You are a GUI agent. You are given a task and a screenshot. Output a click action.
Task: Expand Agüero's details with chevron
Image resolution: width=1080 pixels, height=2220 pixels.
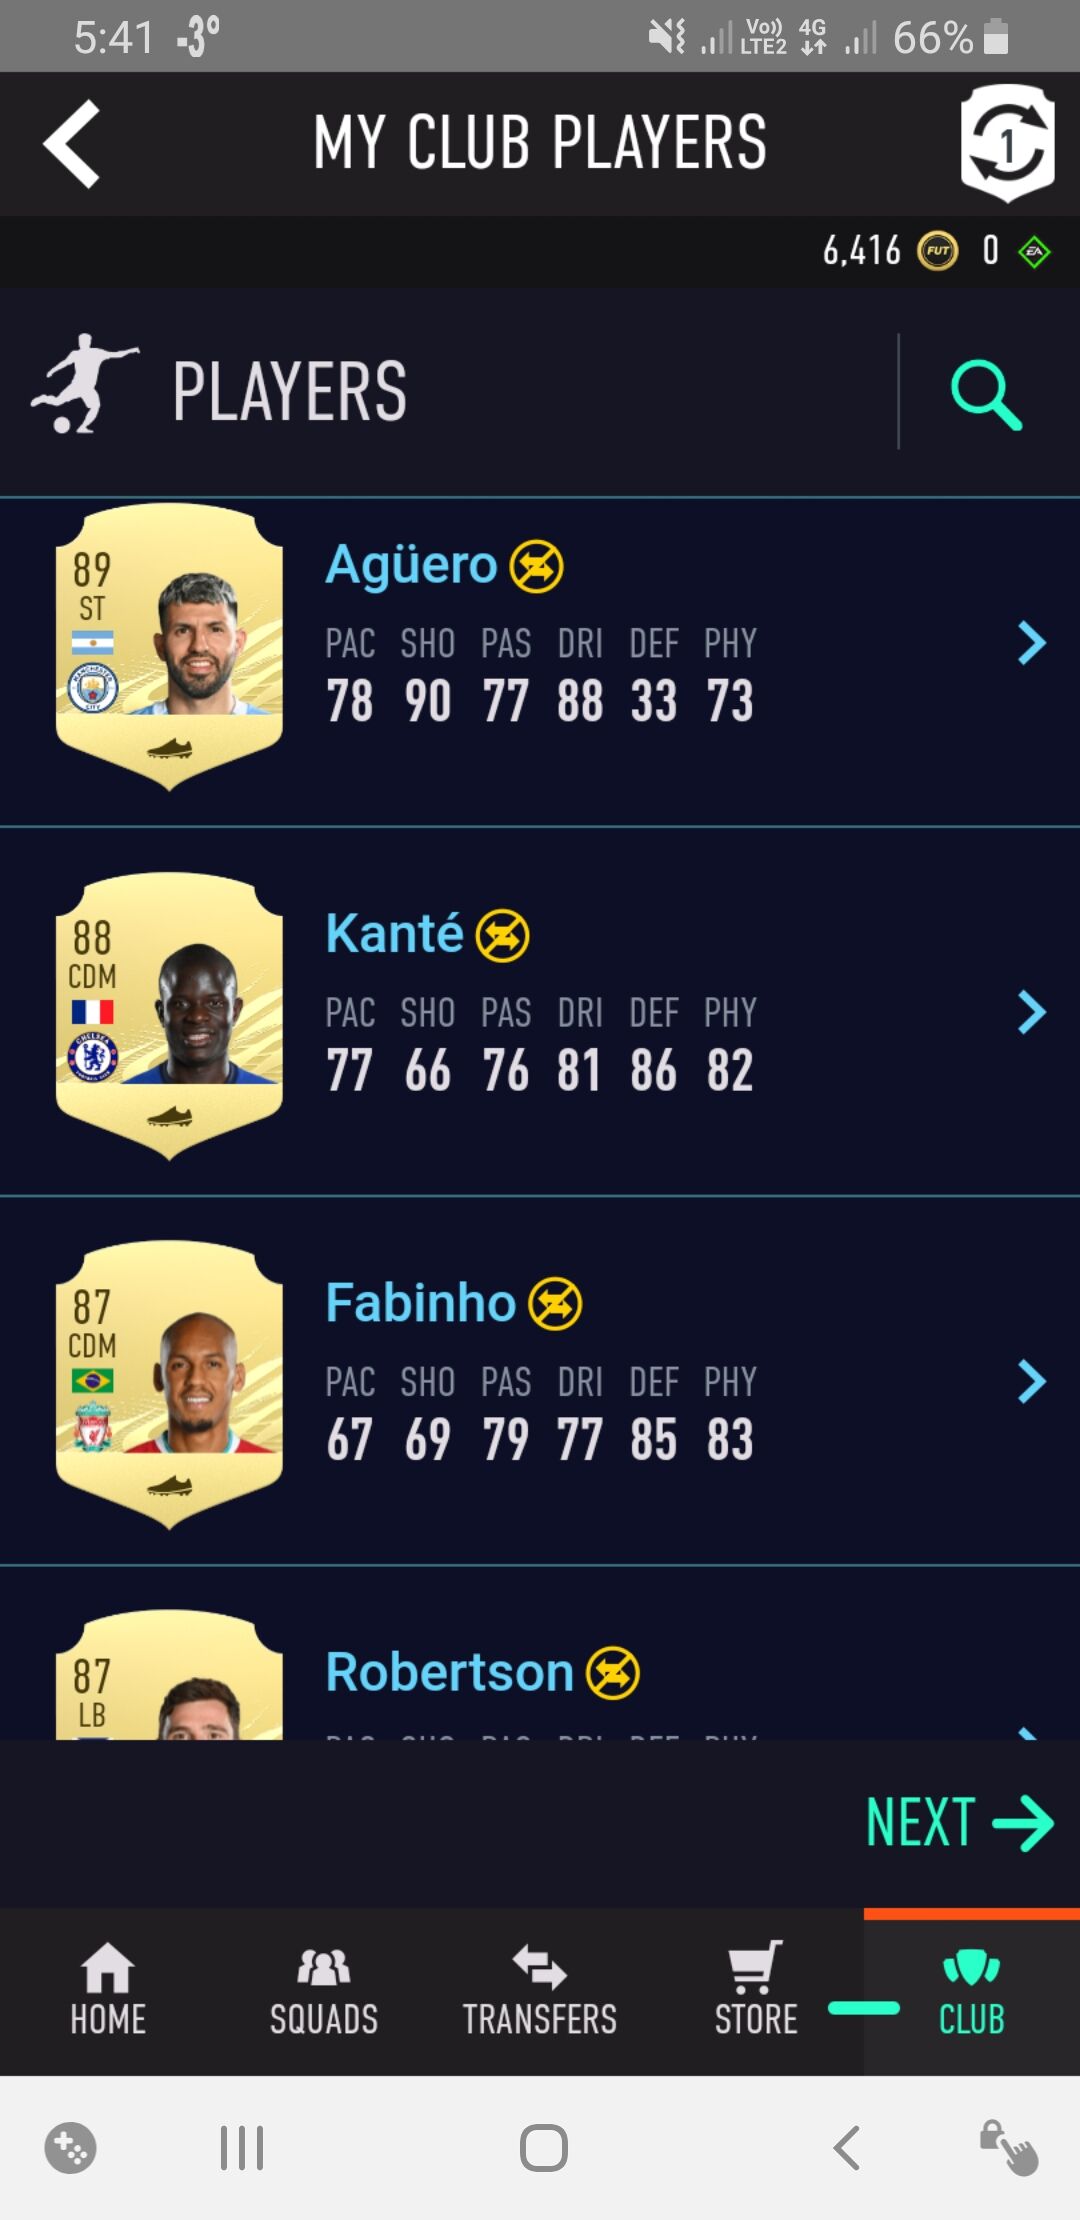1031,643
